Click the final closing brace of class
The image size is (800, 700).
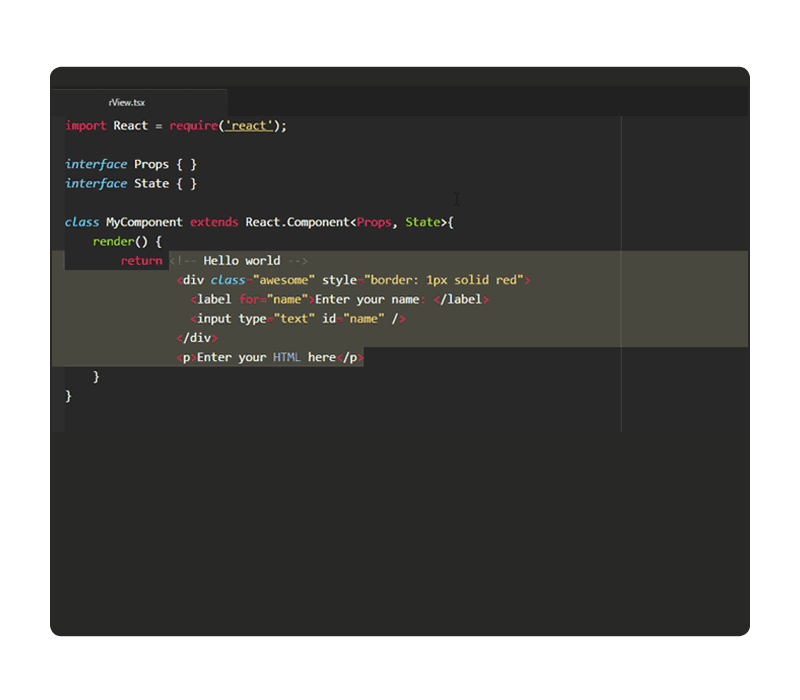click(68, 396)
